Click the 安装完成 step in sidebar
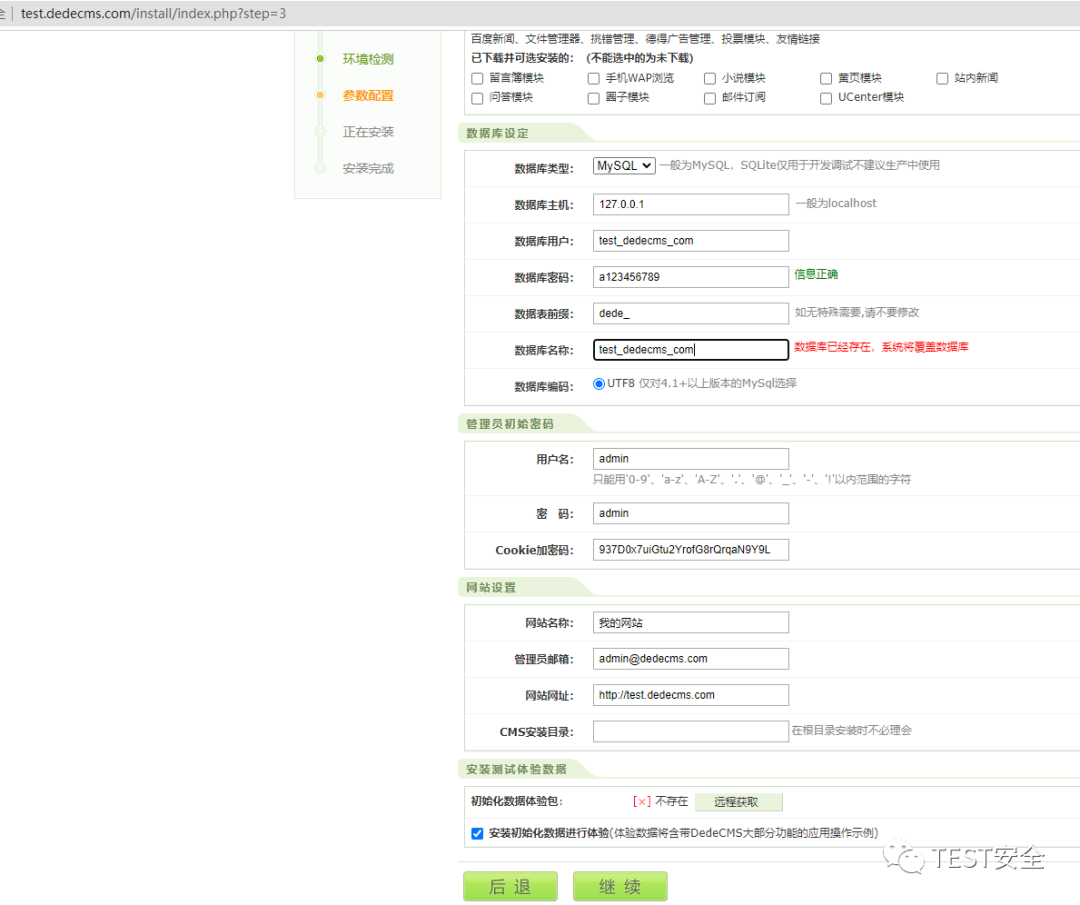 368,169
